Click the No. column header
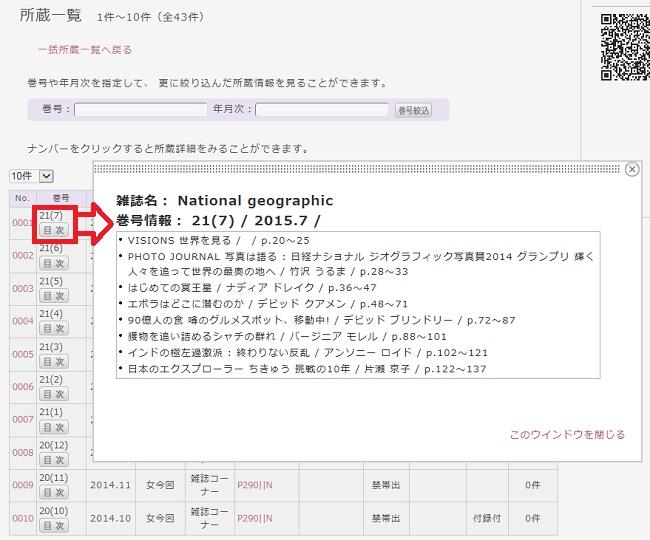This screenshot has height=540, width=650. click(x=23, y=198)
